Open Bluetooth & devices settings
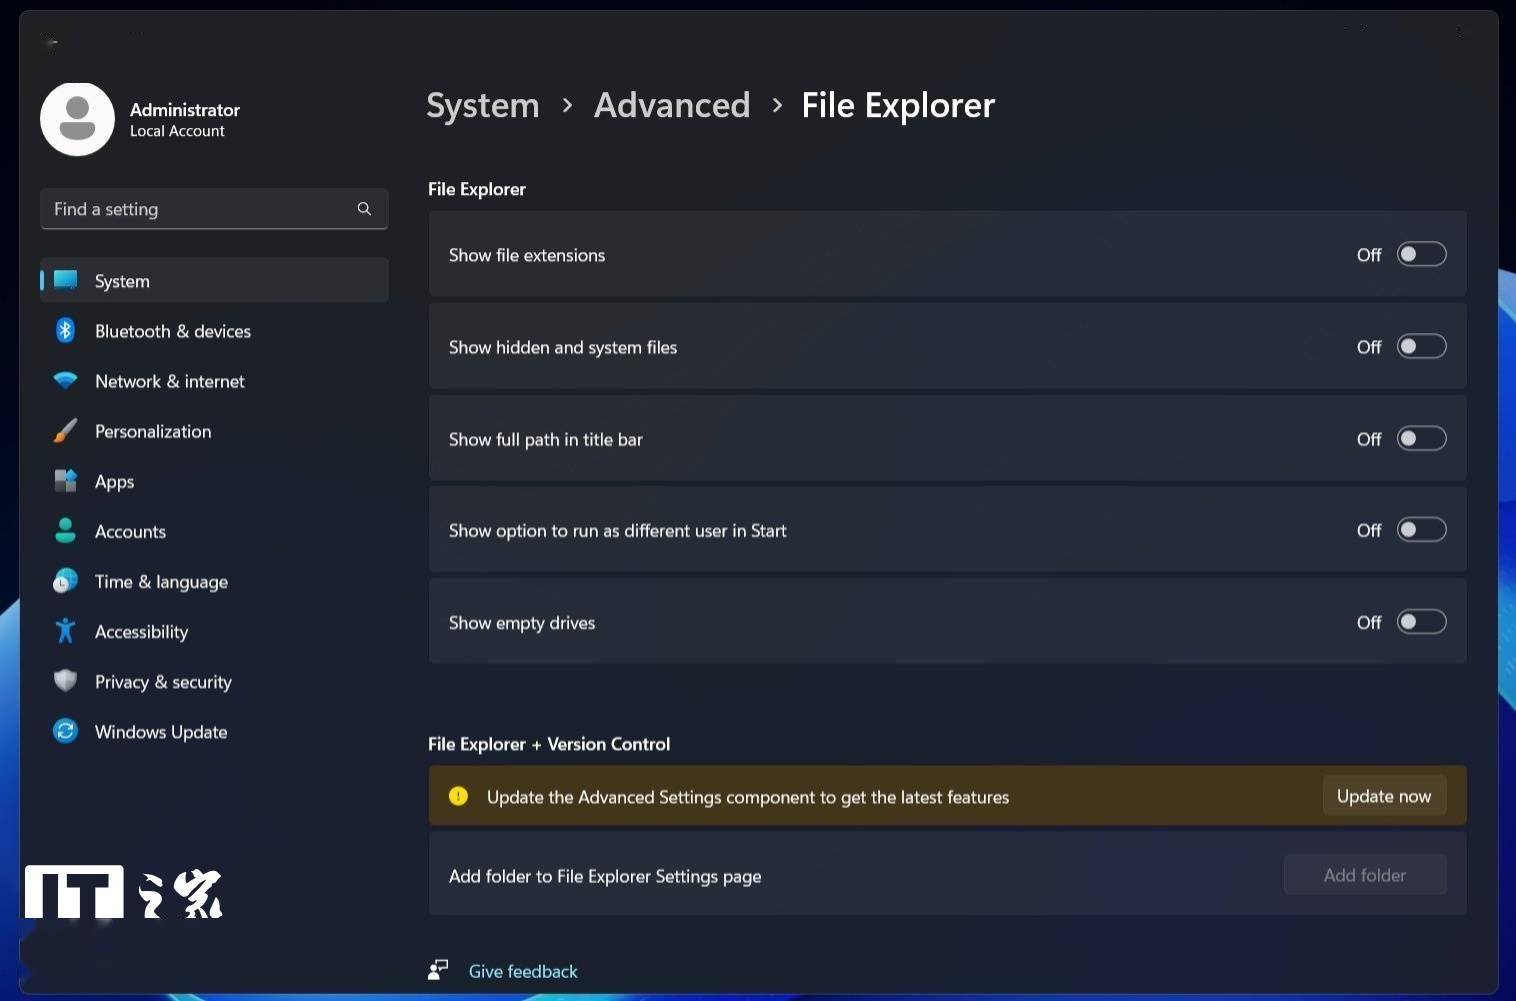 pos(214,331)
